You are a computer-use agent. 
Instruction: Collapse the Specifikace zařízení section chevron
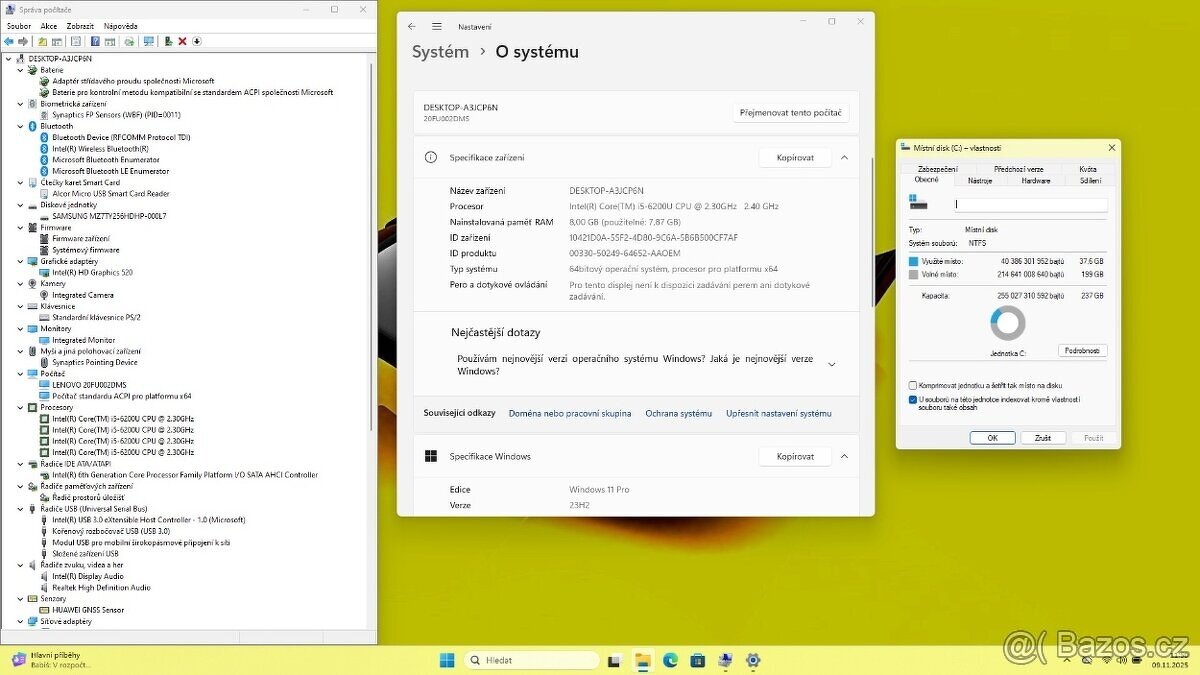[844, 157]
